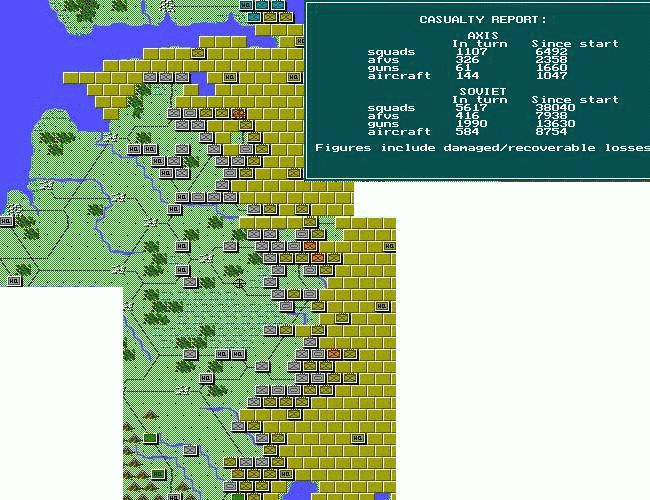
Task: Select the orange counter right of a gray armor counter
Action: click(310, 246)
